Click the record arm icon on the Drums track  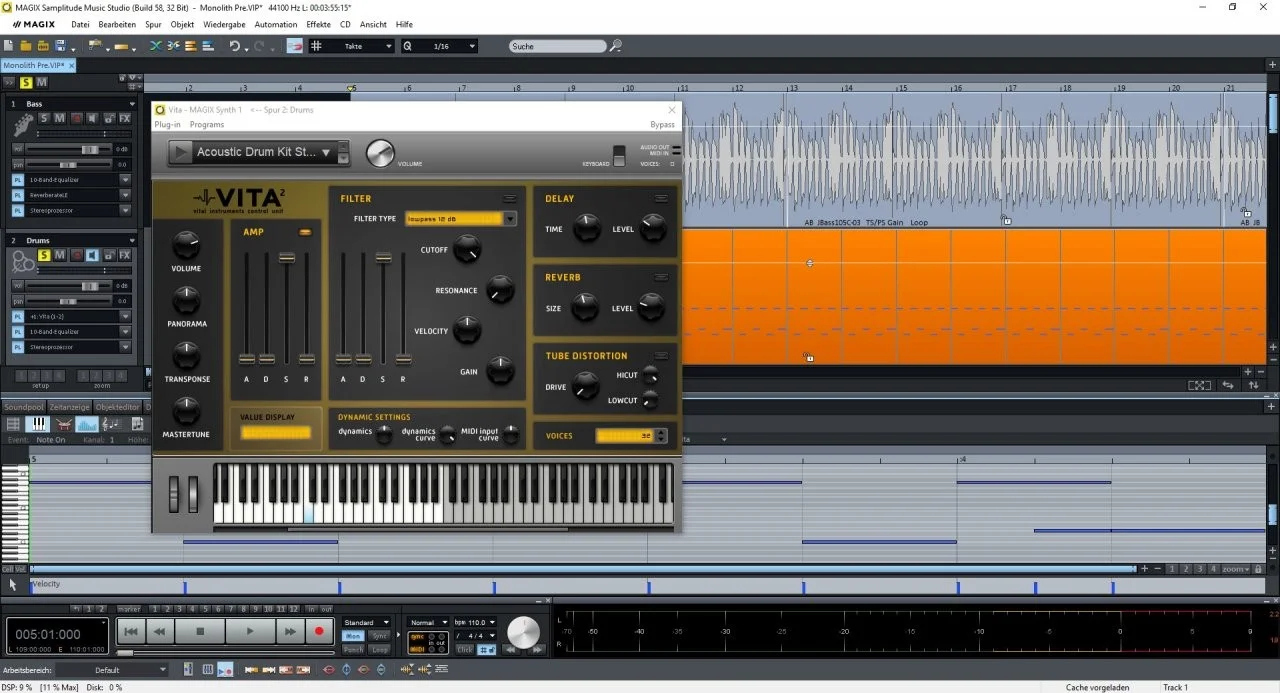[x=76, y=255]
